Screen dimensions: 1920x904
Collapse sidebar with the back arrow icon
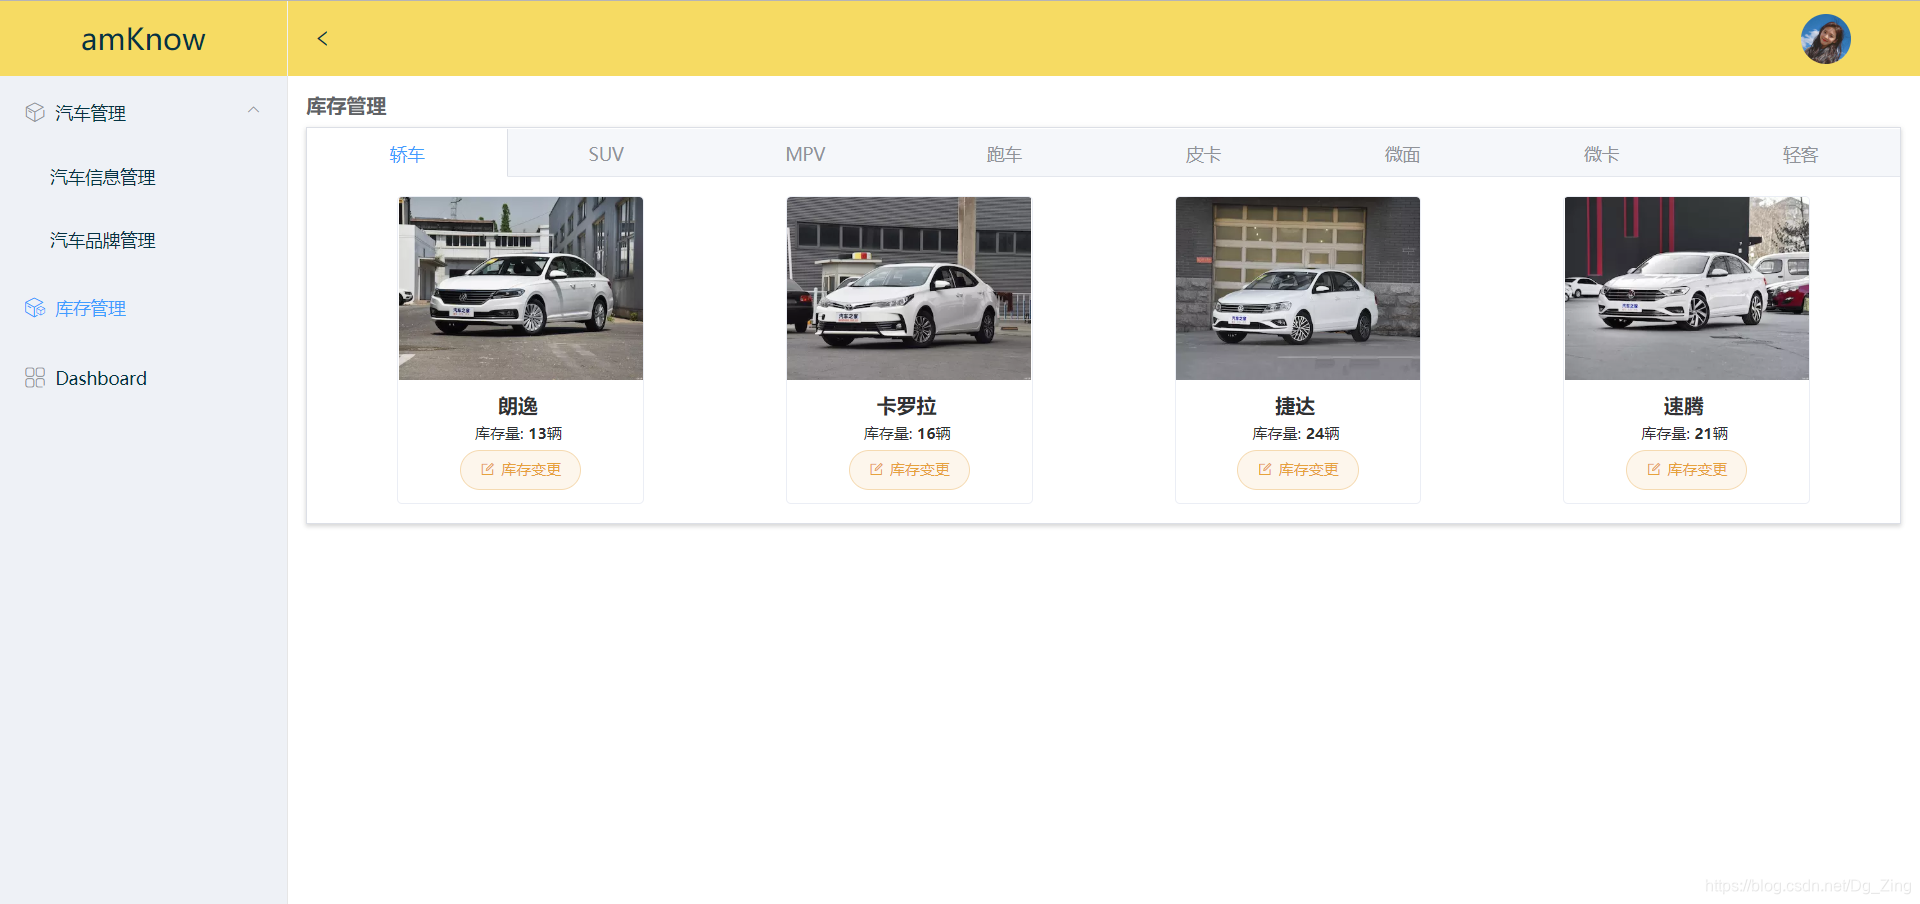point(322,38)
